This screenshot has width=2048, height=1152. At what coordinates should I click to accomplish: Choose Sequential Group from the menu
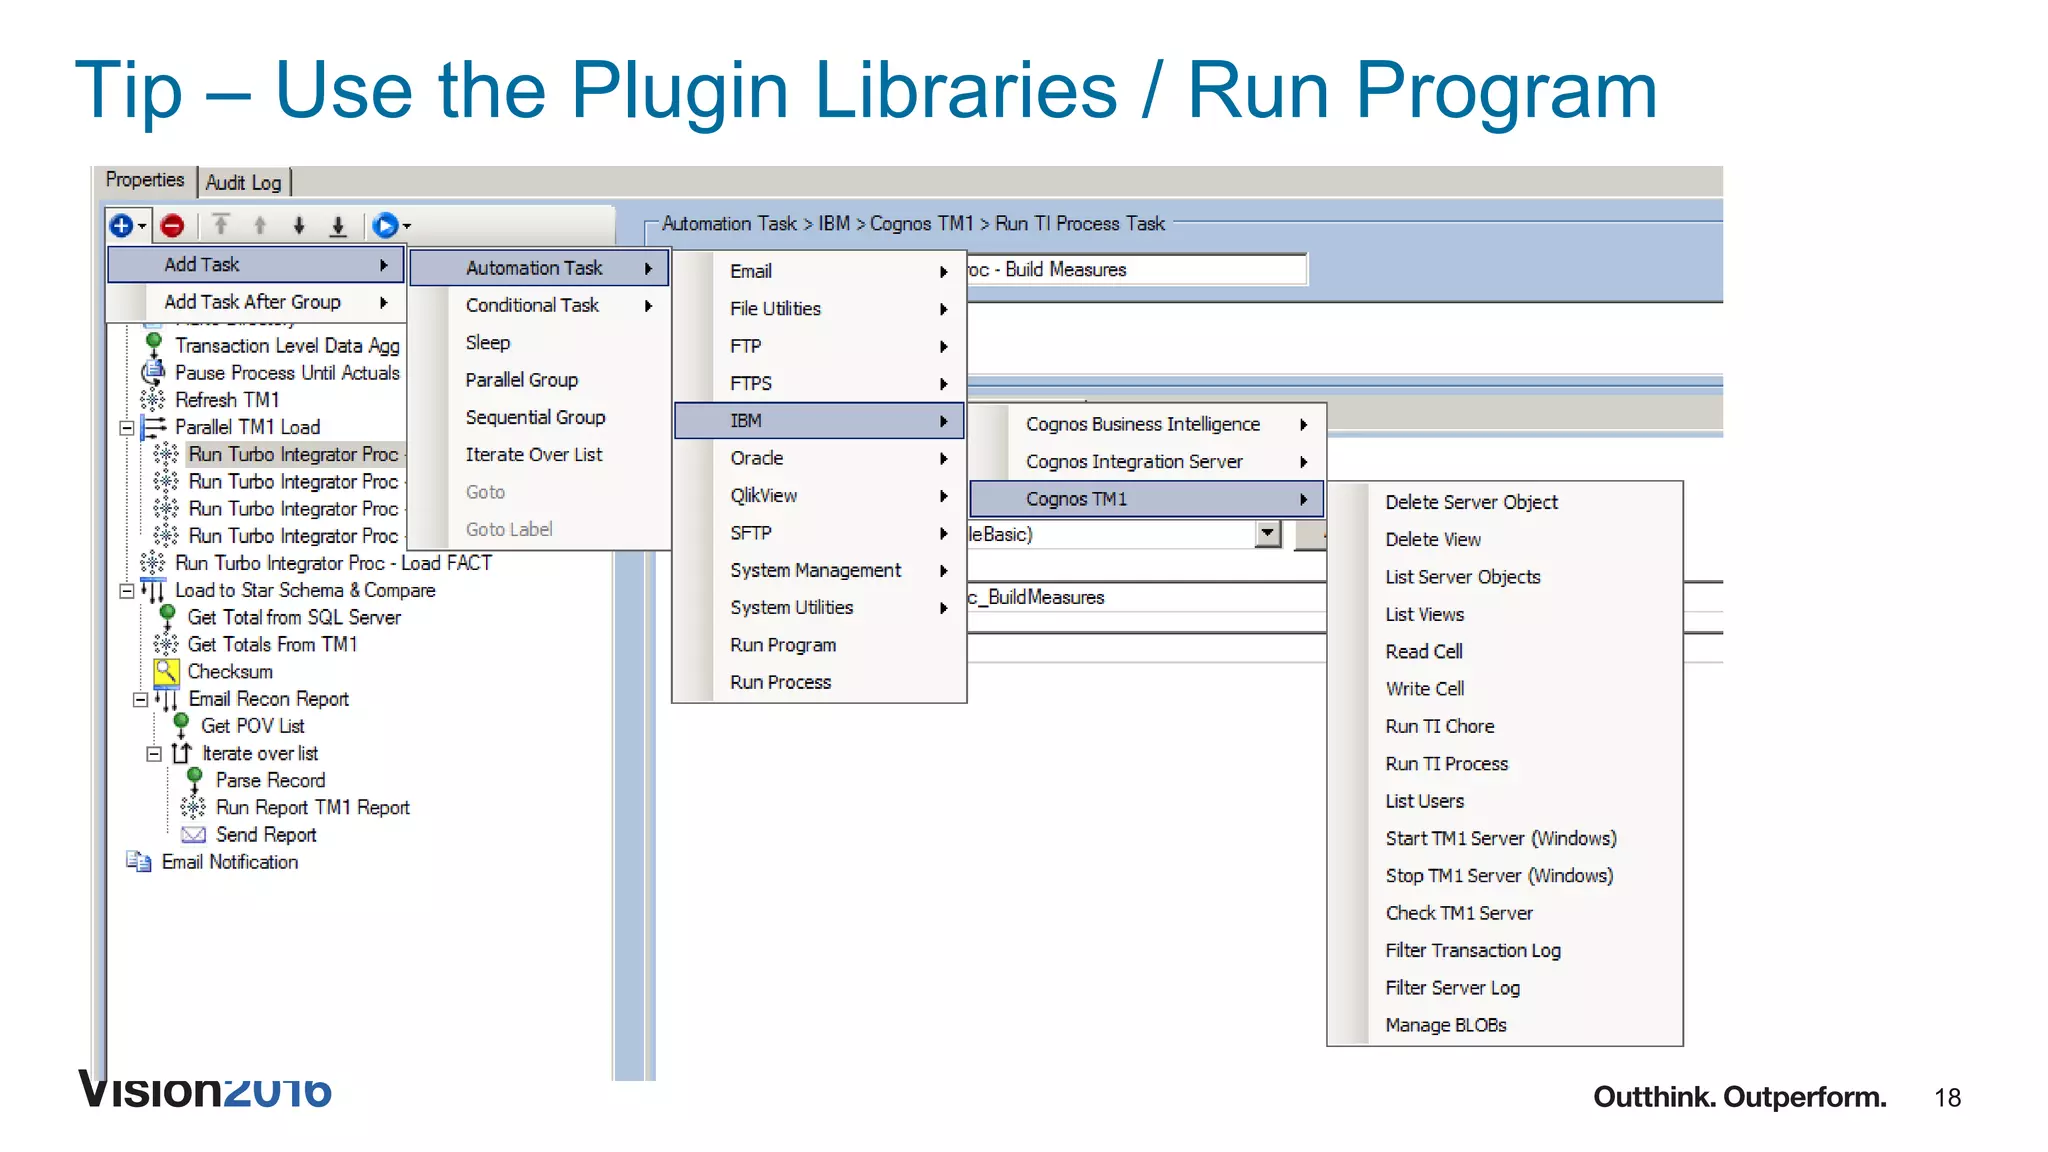click(x=539, y=417)
